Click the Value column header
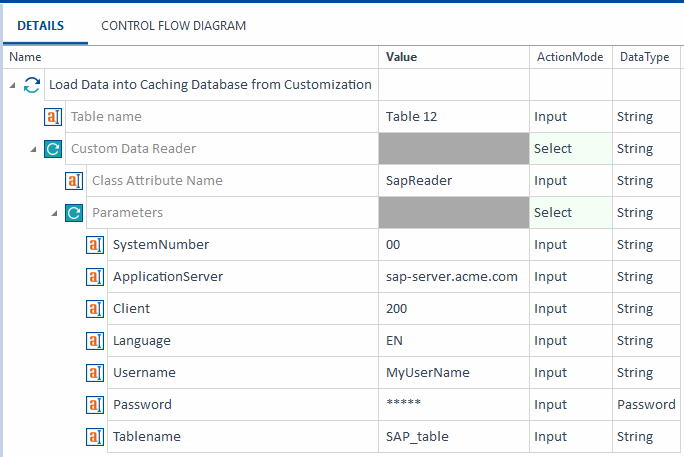Screen dimensions: 684x457 (x=401, y=57)
